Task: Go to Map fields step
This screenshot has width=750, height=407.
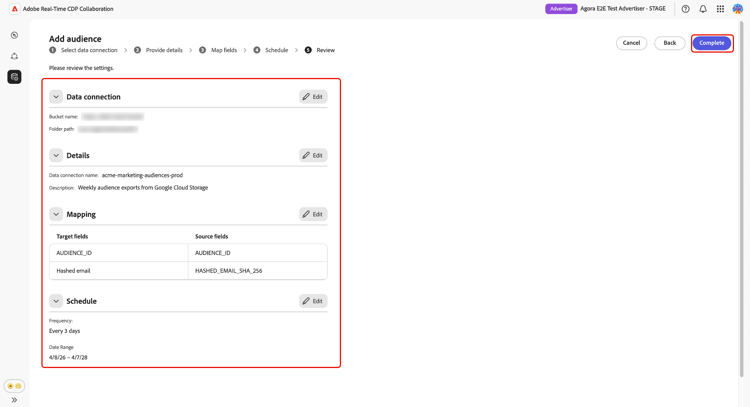Action: tap(218, 50)
